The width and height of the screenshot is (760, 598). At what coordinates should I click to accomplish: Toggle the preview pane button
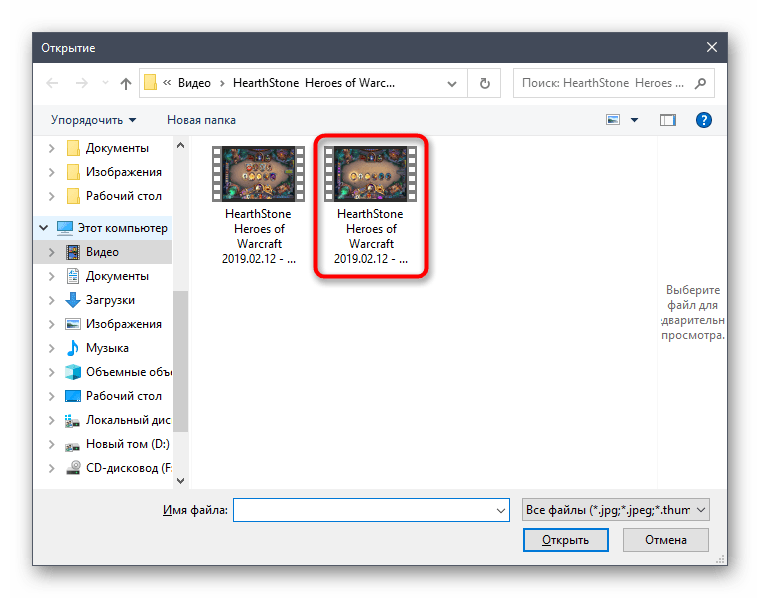[667, 120]
